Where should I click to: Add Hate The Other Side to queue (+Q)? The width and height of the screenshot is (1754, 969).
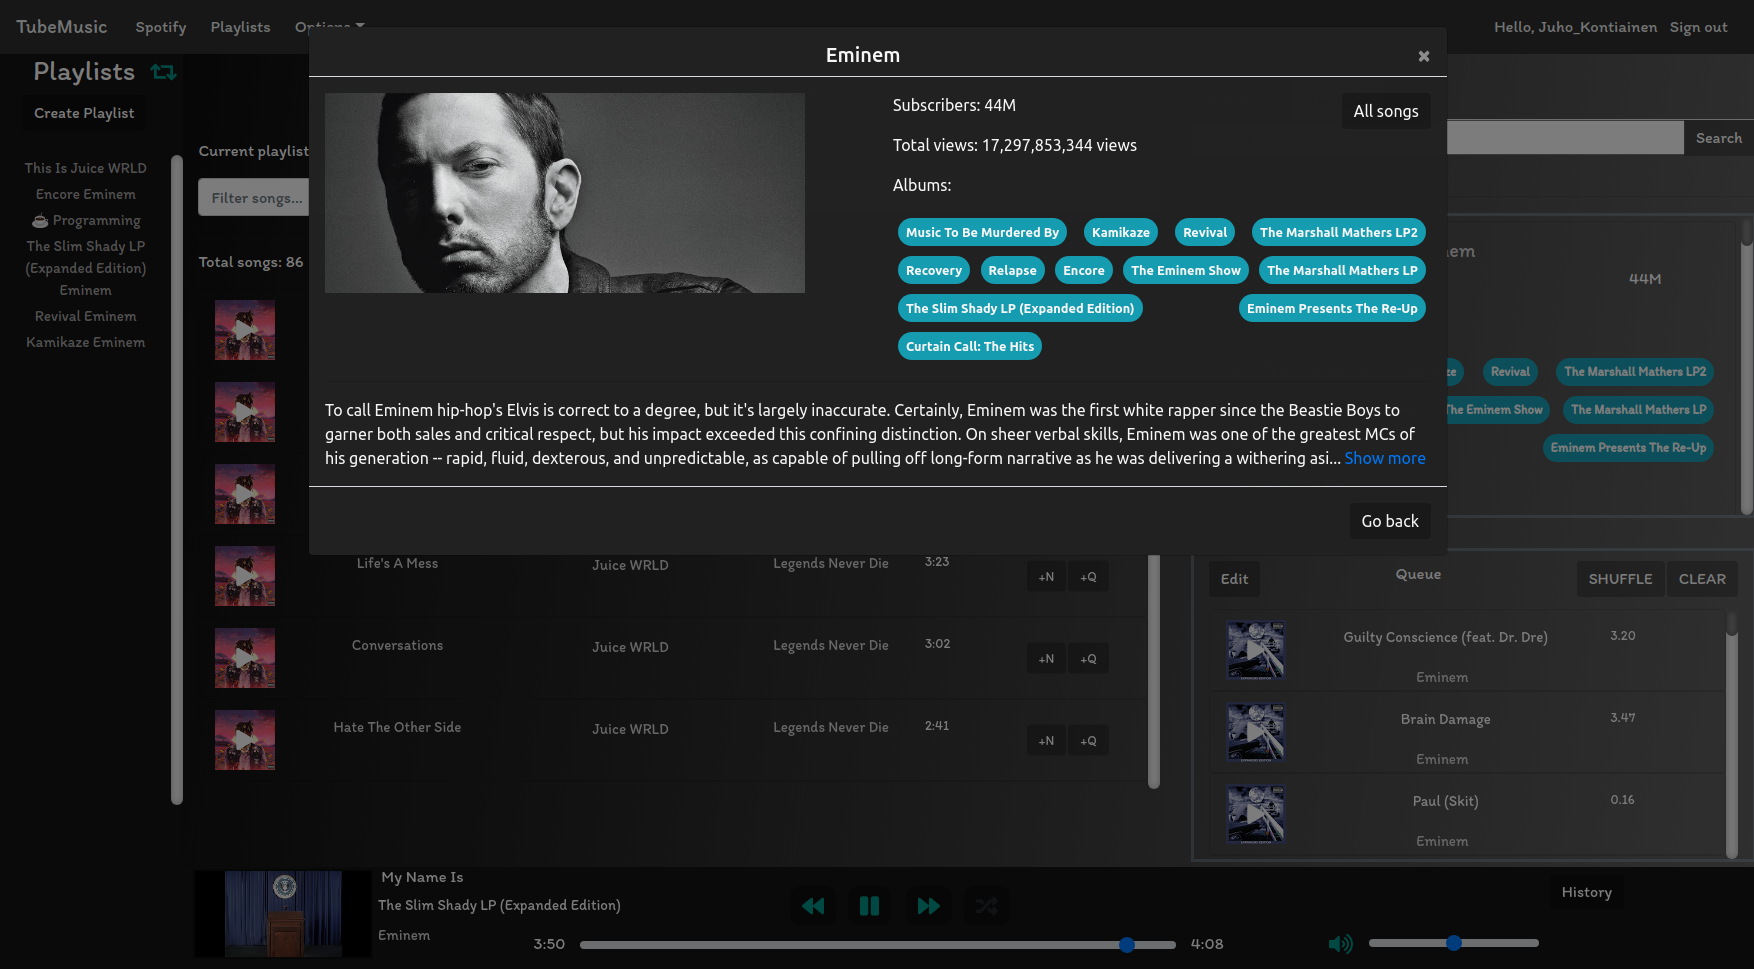1088,741
